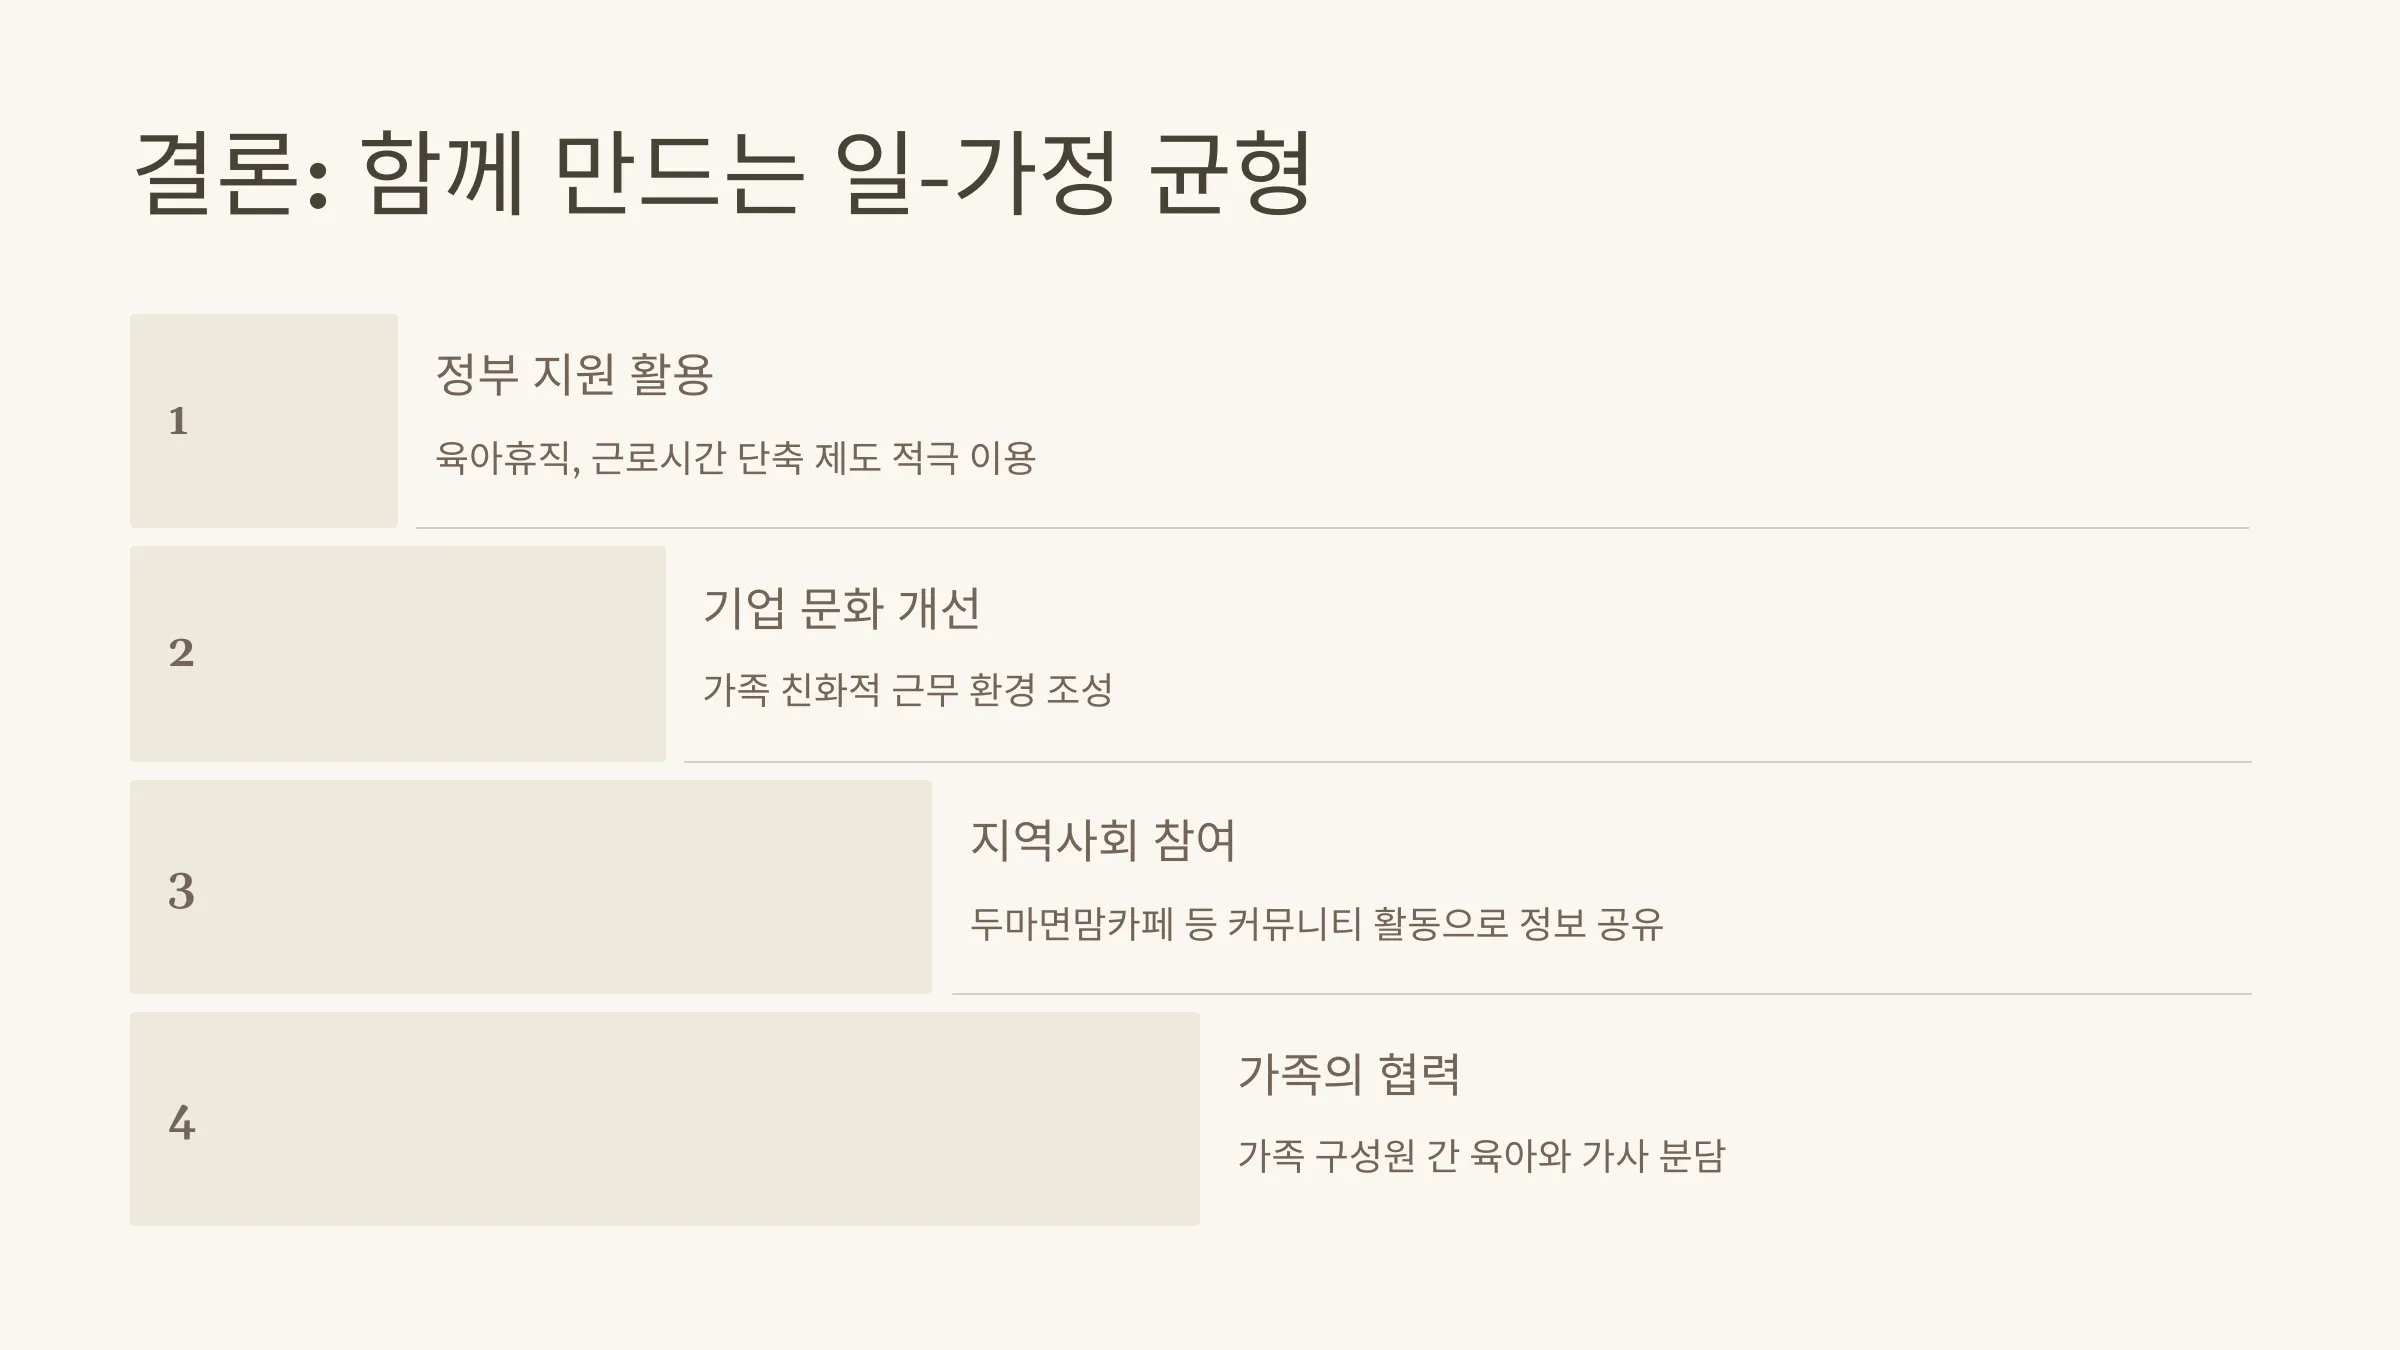
Task: Click the divider line below '정부 지원 활용' section
Action: coord(1333,528)
